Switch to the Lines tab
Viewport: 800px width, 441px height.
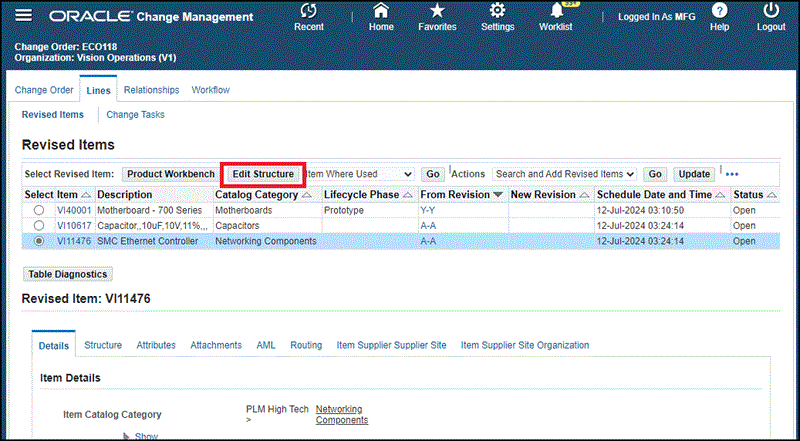(98, 90)
